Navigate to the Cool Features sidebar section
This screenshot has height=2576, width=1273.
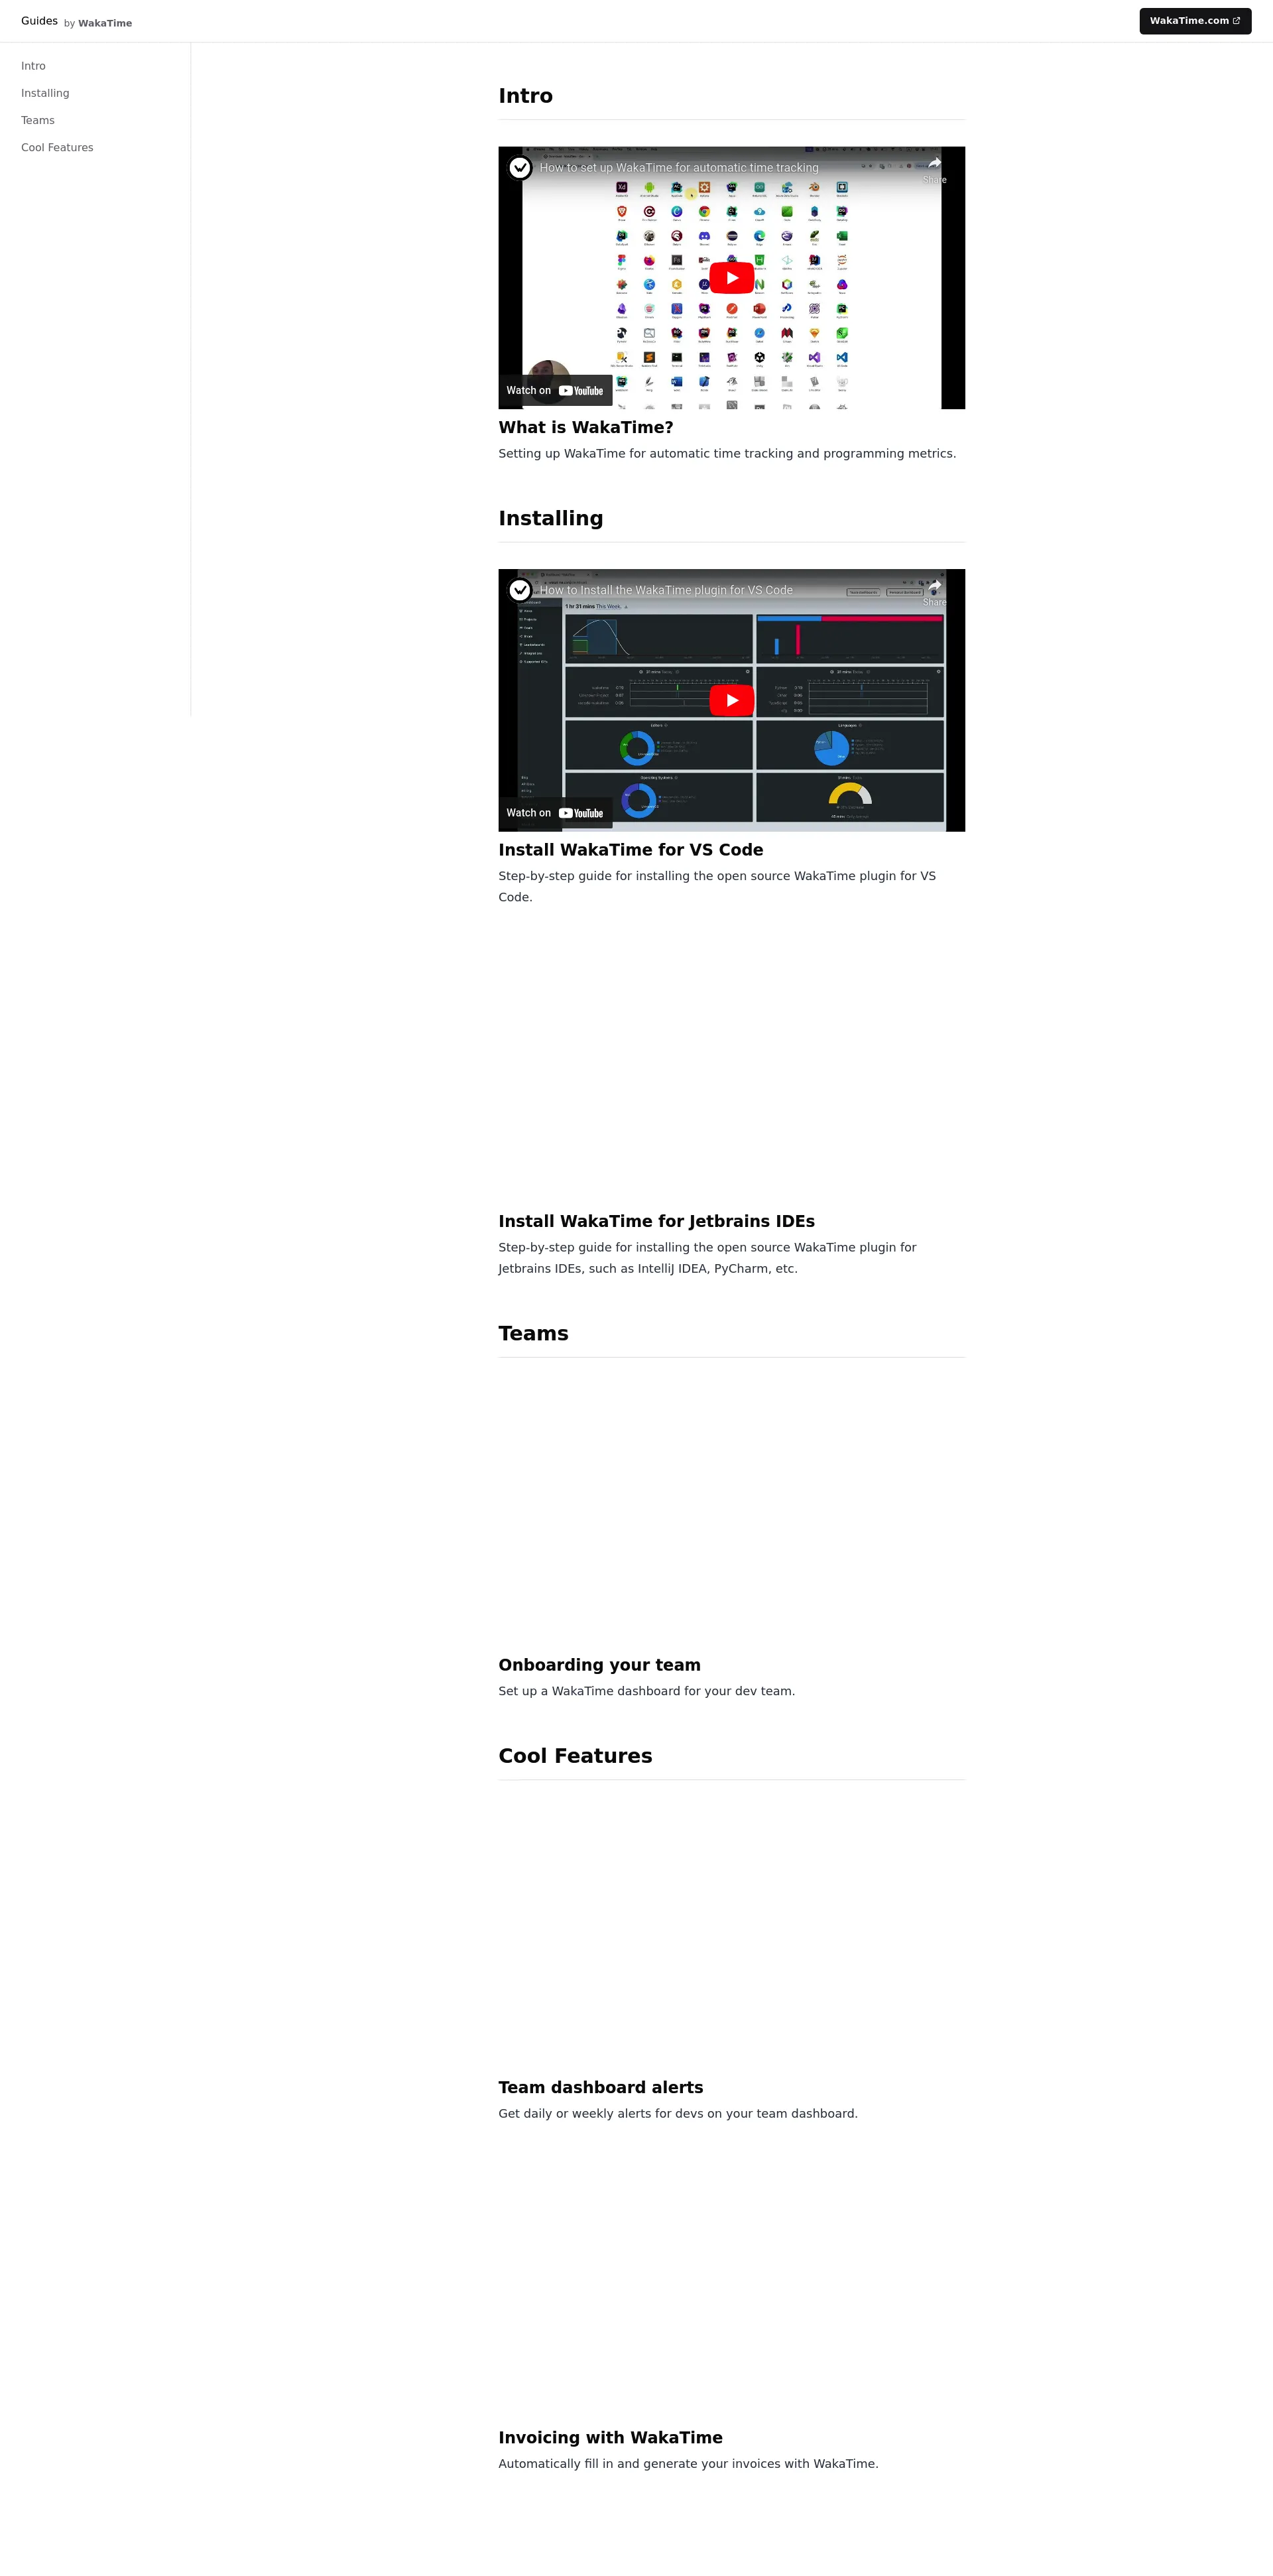tap(58, 146)
